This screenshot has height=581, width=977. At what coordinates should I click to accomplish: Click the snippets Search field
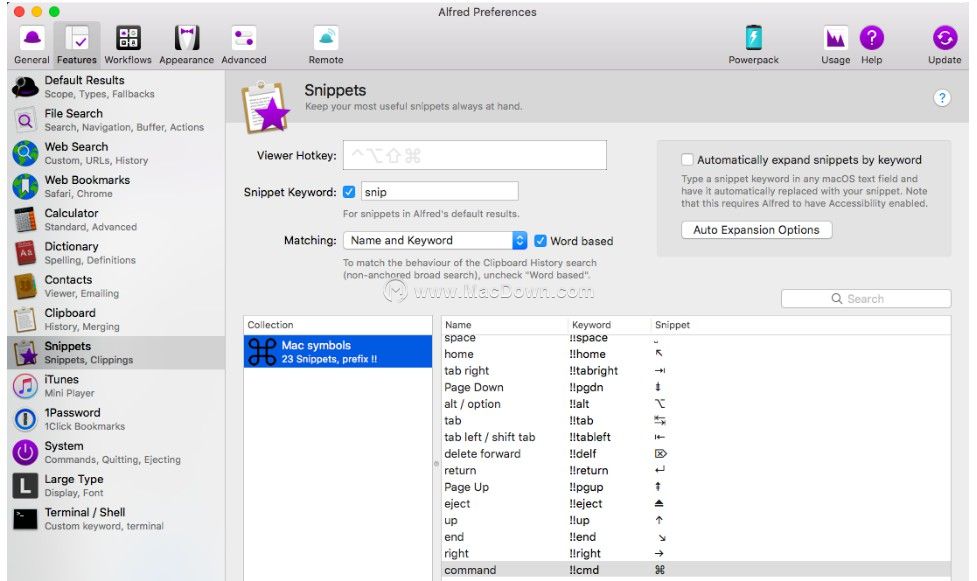pyautogui.click(x=866, y=299)
